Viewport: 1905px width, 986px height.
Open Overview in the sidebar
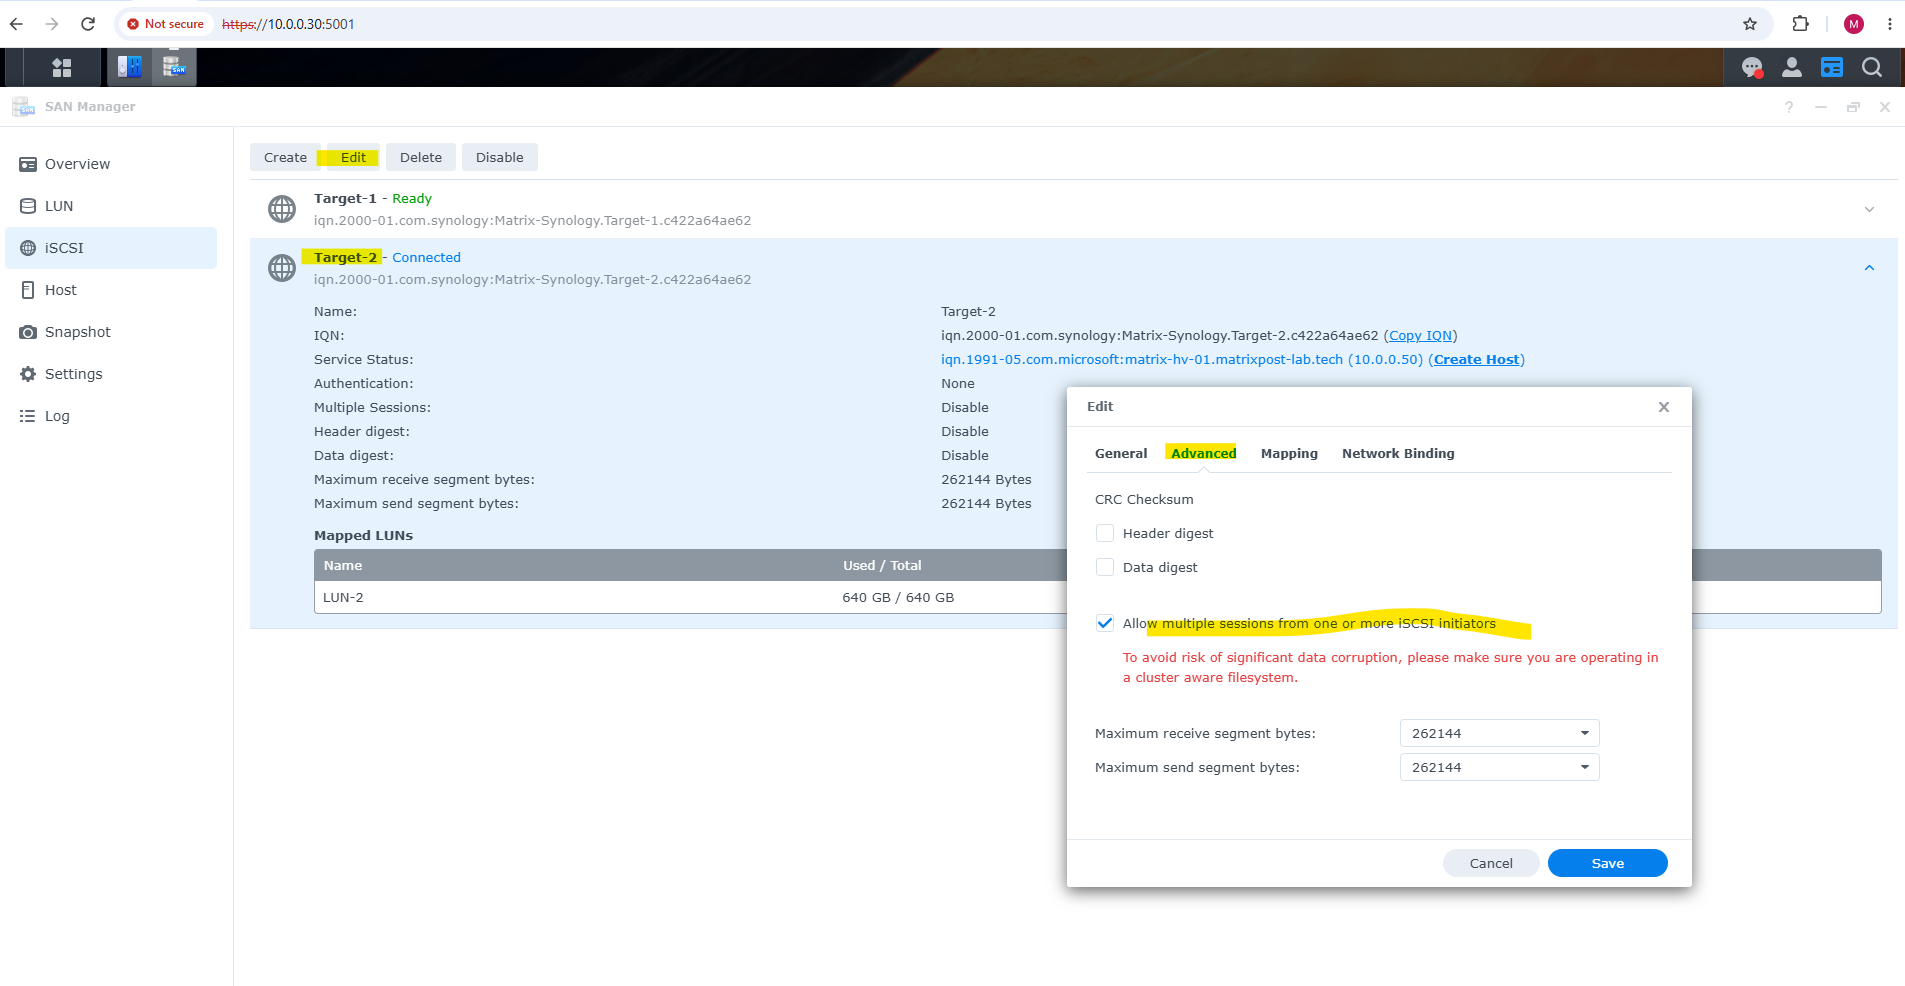click(111, 164)
